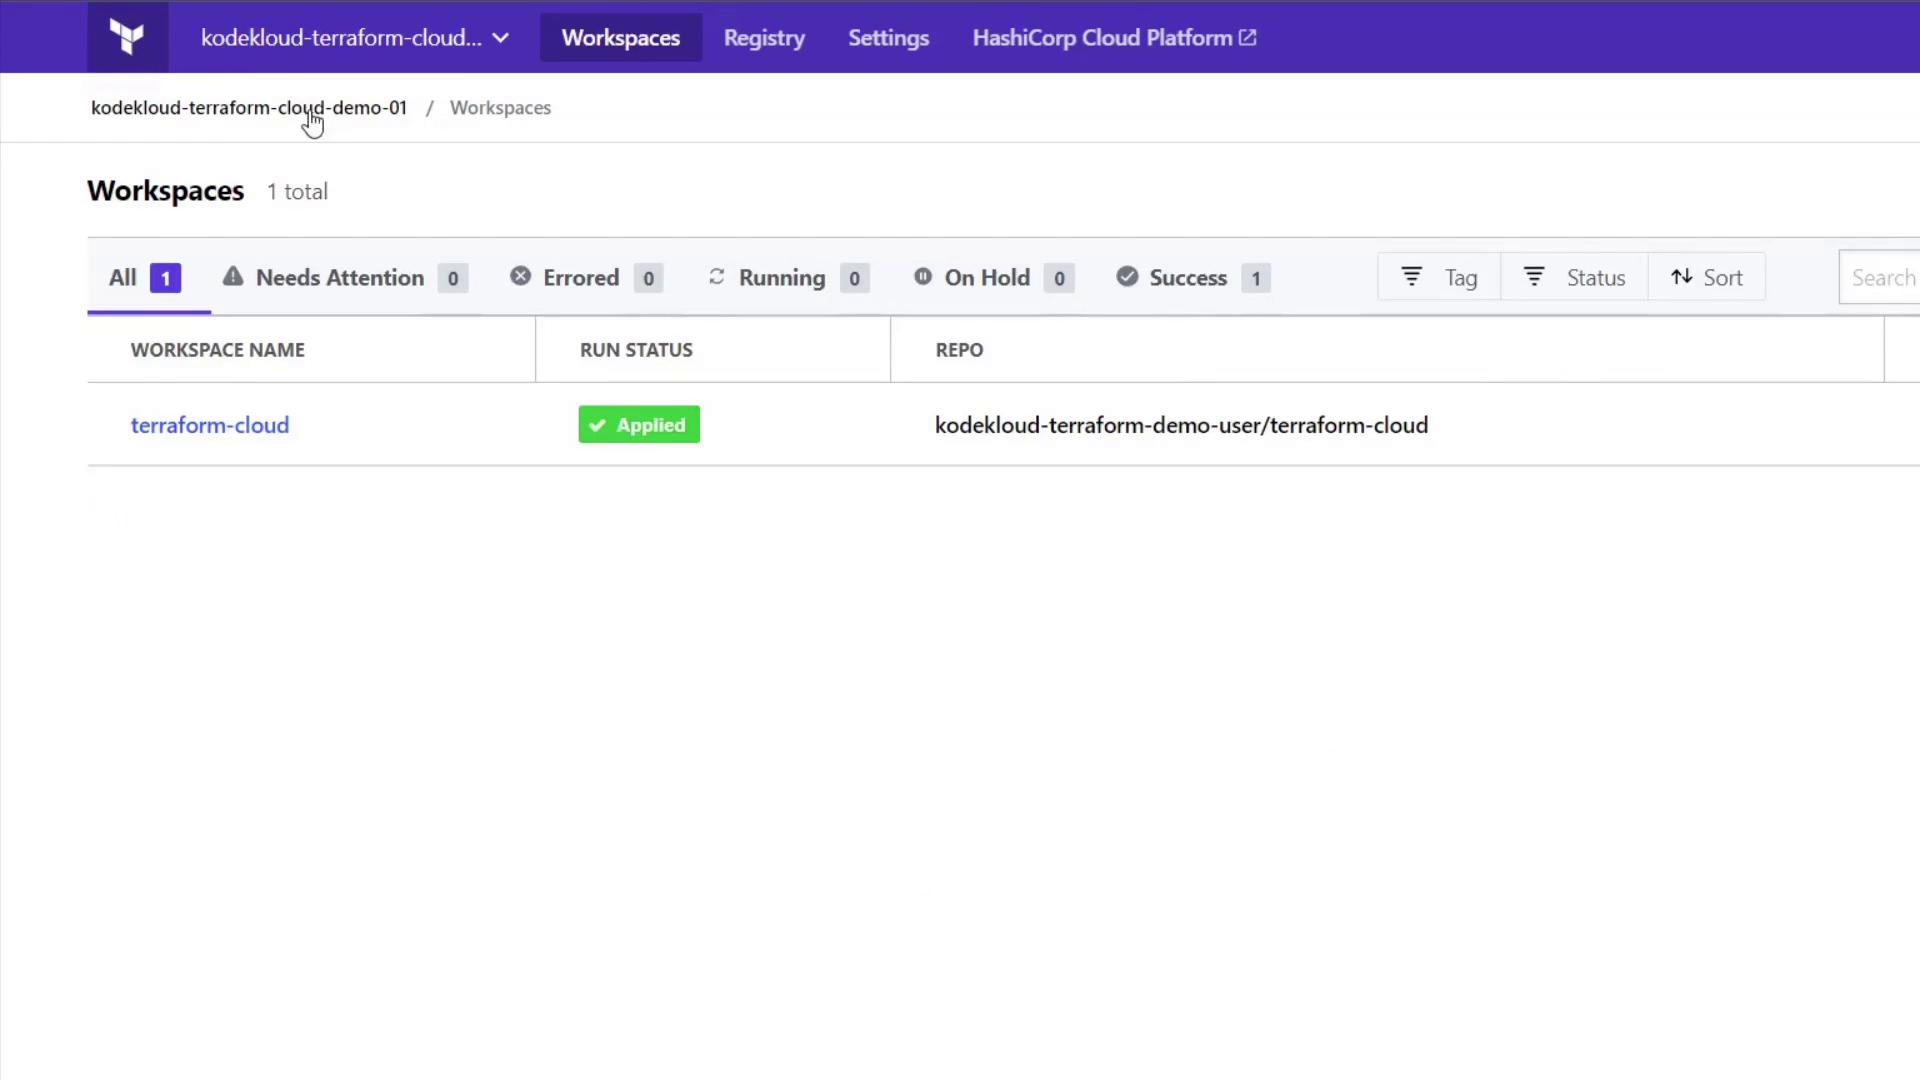
Task: Click the Needs Attention warning triangle icon
Action: pyautogui.click(x=233, y=277)
